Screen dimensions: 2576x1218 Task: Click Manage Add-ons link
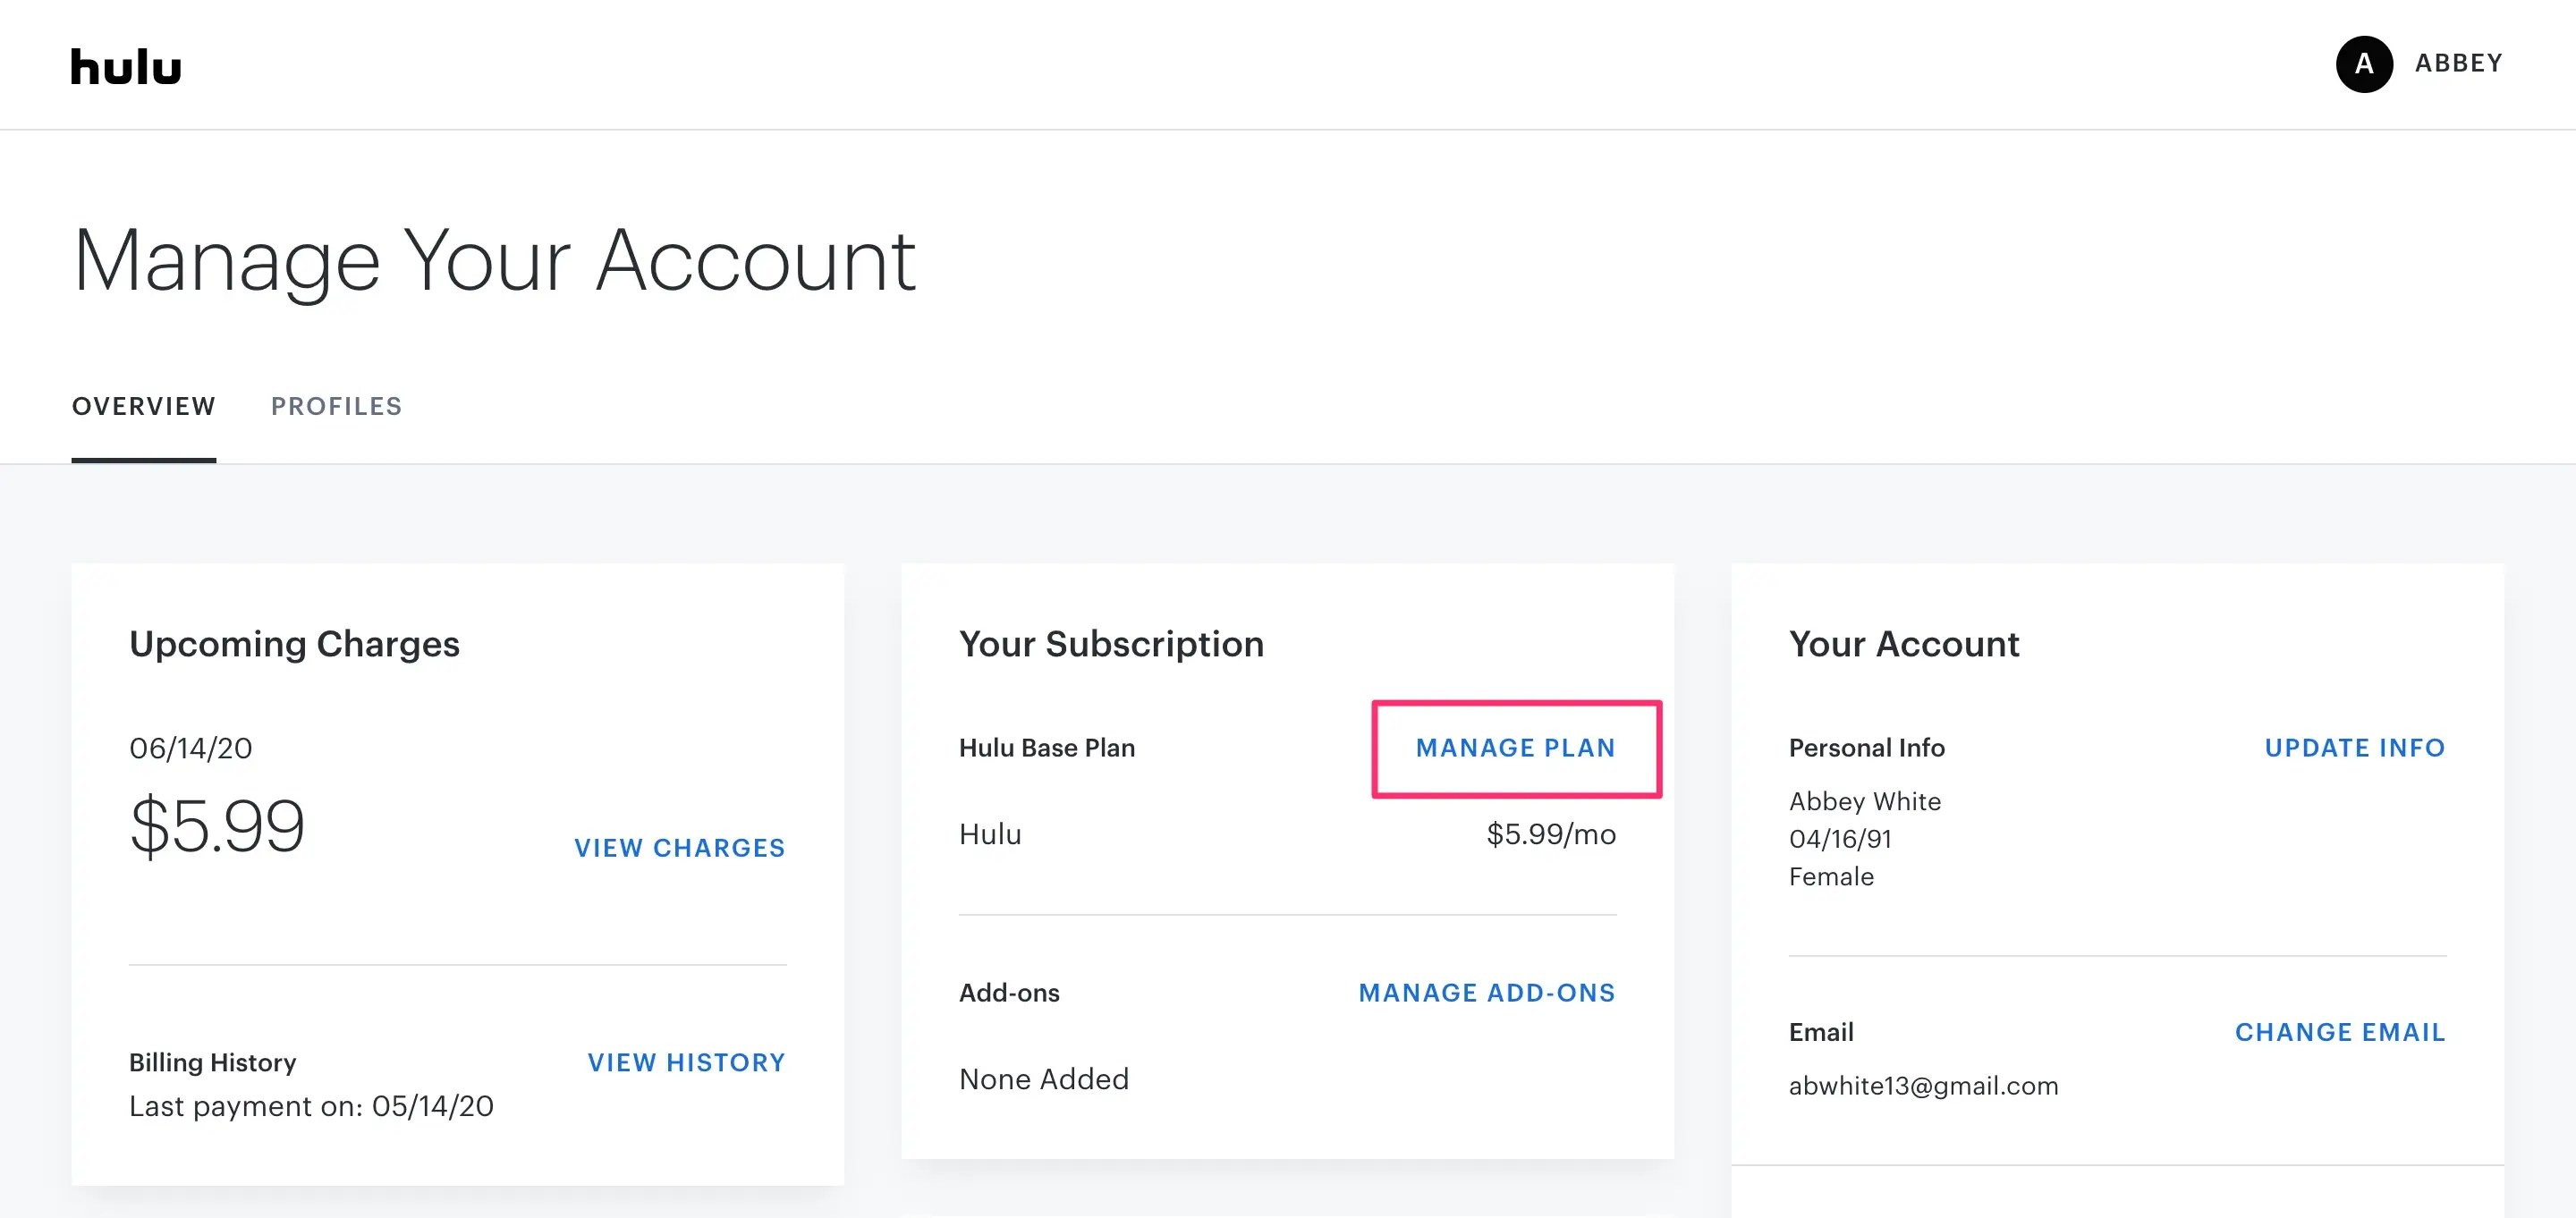1487,993
